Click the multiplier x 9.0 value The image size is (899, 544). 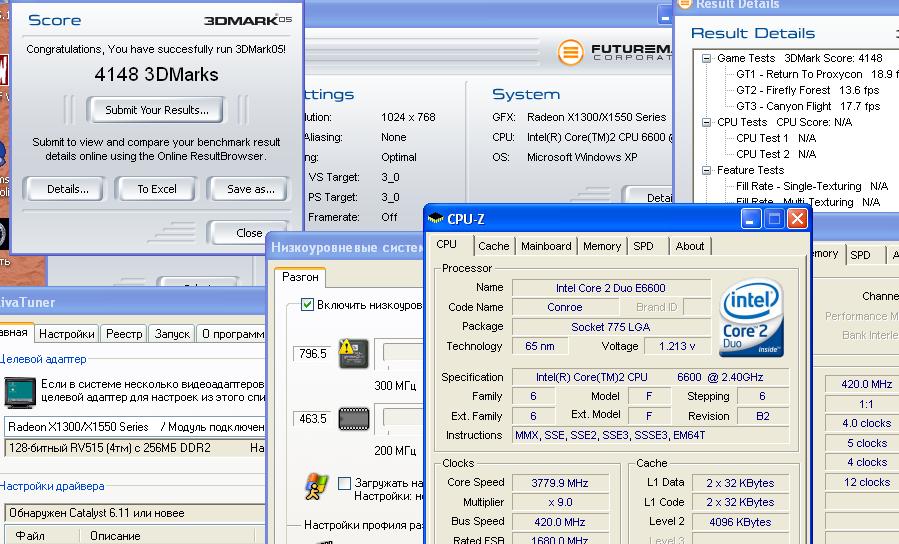point(560,502)
